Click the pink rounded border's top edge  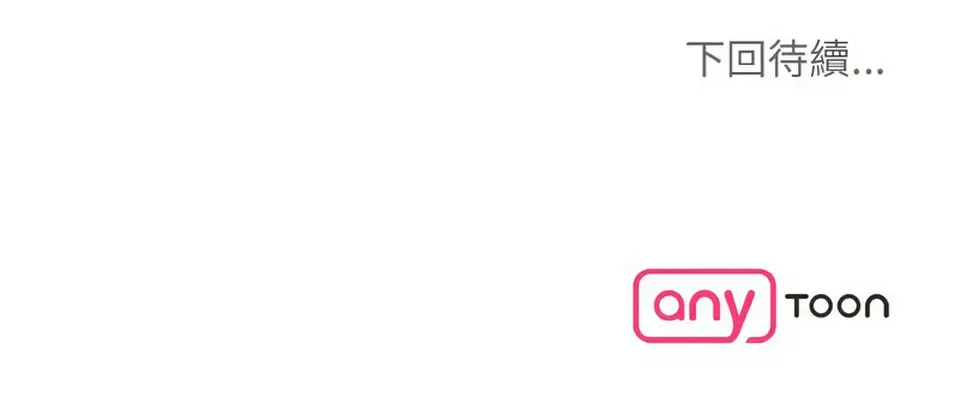[x=704, y=271]
